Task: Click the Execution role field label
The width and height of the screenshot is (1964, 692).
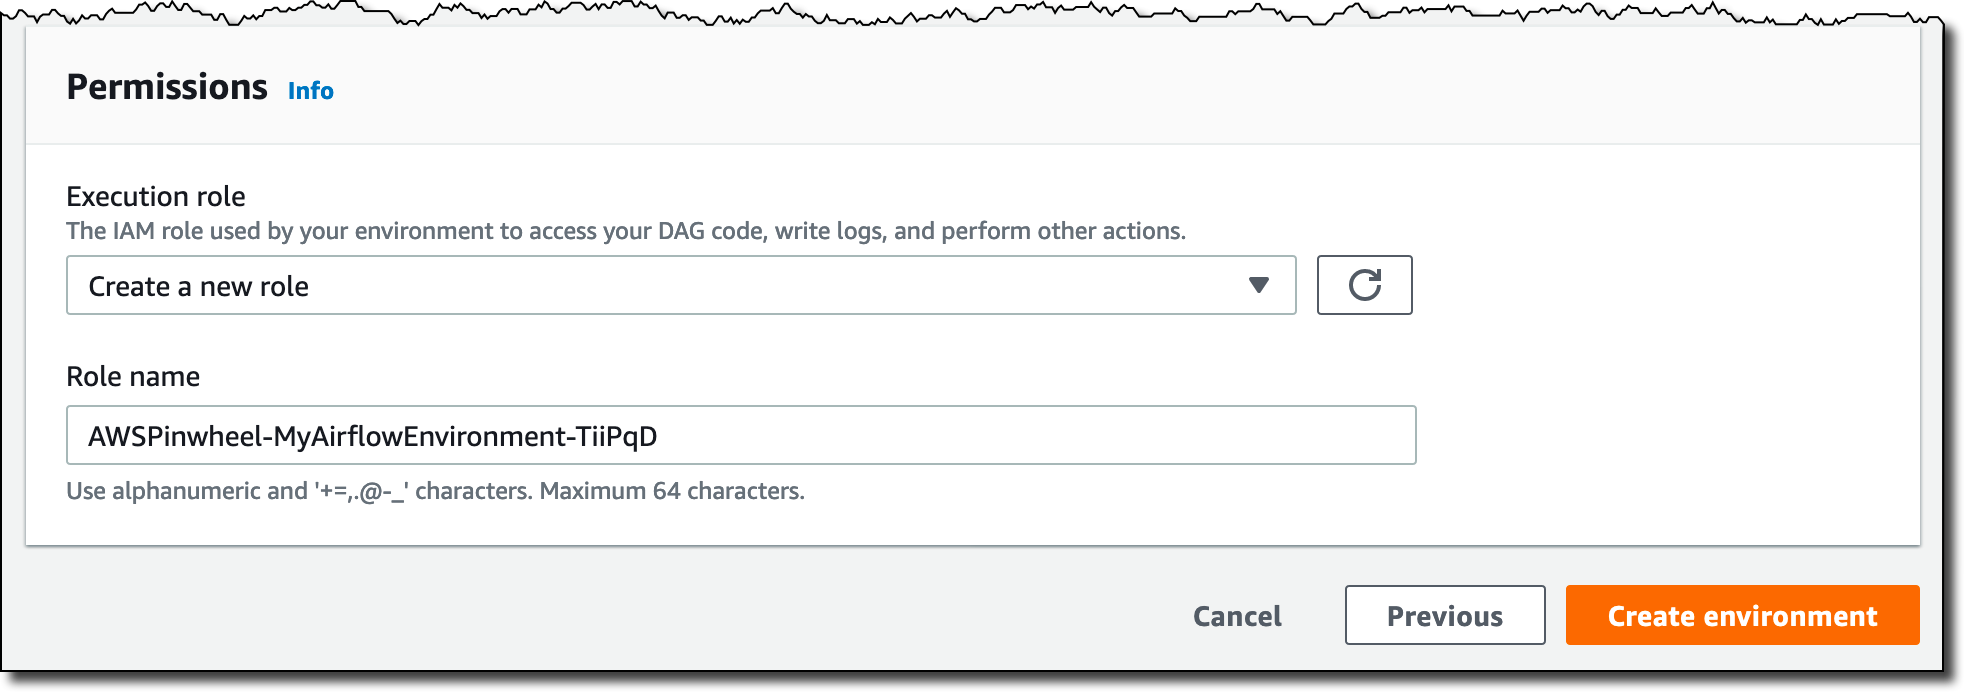Action: [x=156, y=196]
